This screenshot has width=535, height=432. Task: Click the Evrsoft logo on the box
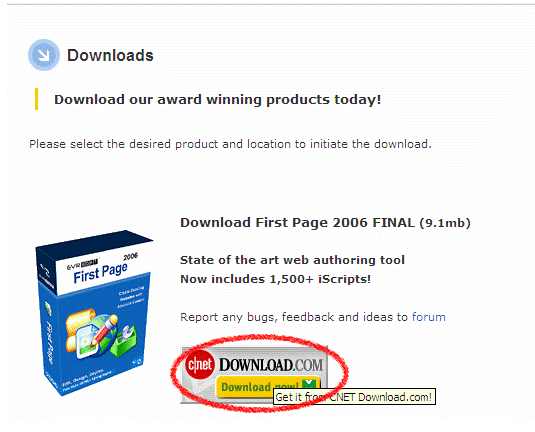click(82, 265)
